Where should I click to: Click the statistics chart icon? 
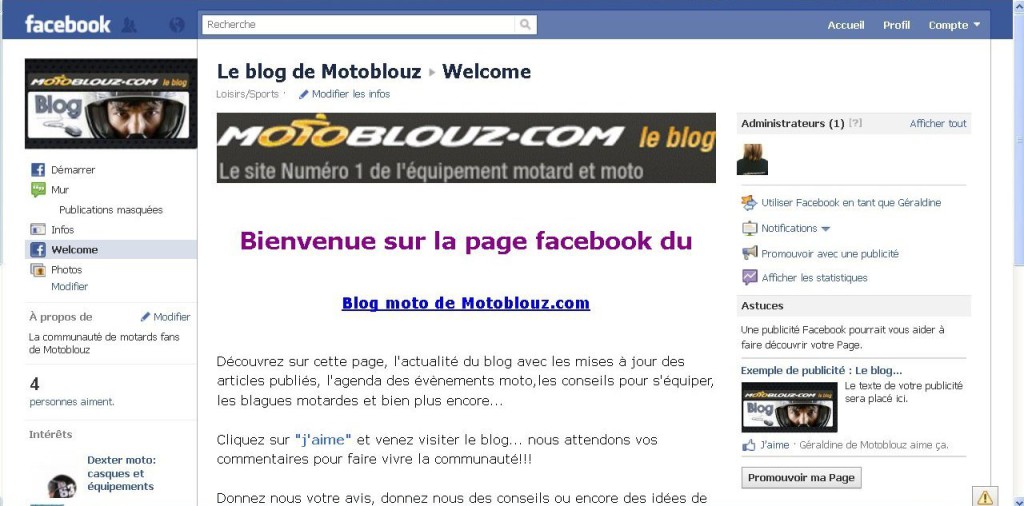(x=749, y=277)
